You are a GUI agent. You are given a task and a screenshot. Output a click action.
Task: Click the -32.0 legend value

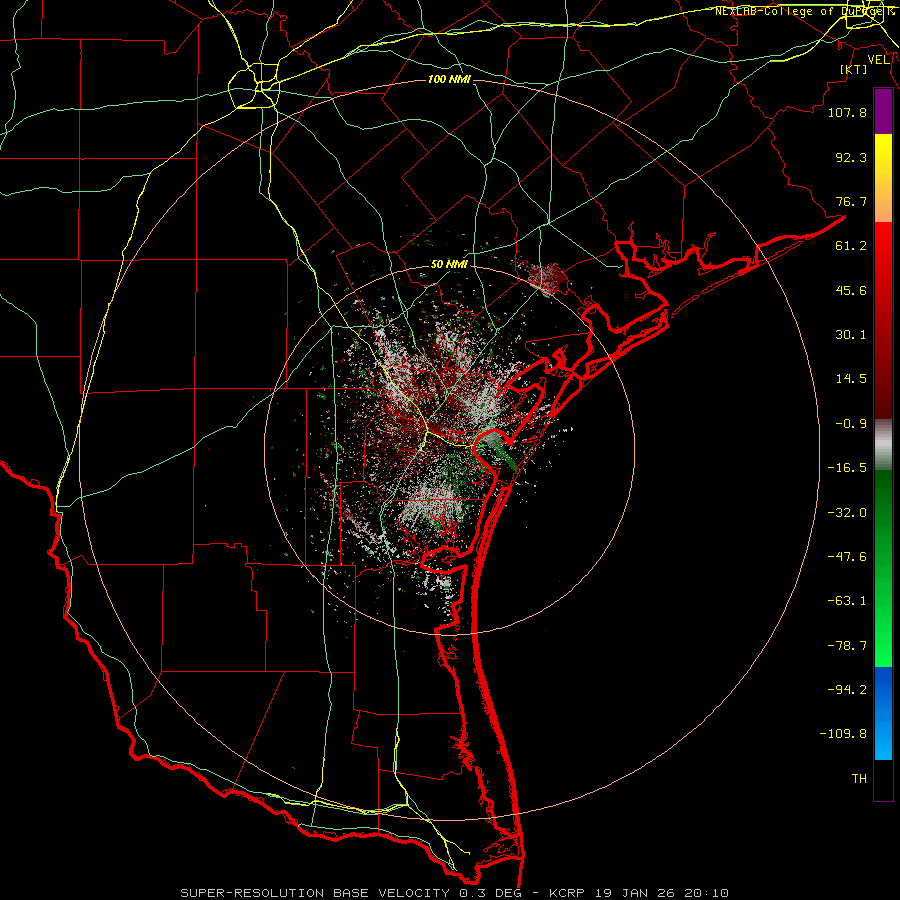pos(847,513)
